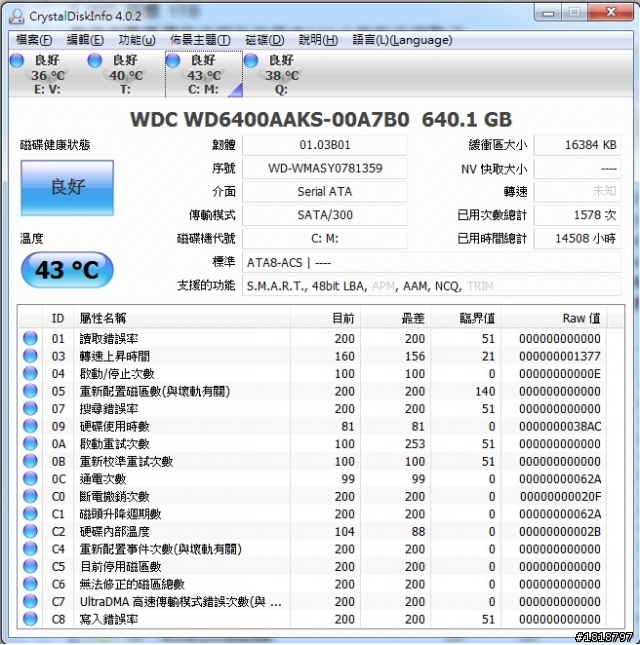The image size is (640, 645).
Task: Open the 功能(u) menu
Action: pyautogui.click(x=137, y=40)
